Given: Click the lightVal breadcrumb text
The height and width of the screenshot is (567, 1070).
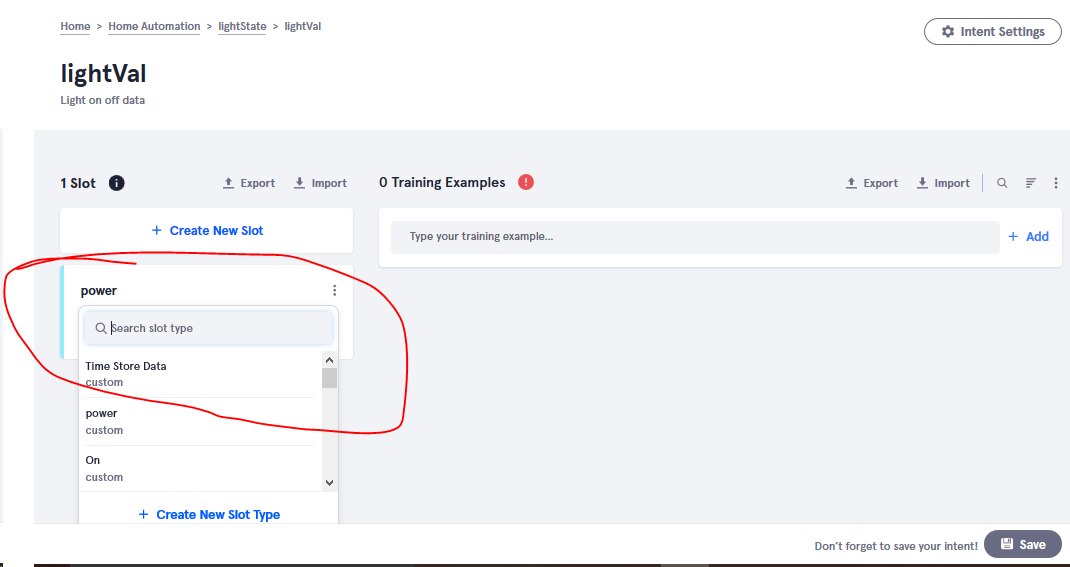Looking at the screenshot, I should 302,27.
